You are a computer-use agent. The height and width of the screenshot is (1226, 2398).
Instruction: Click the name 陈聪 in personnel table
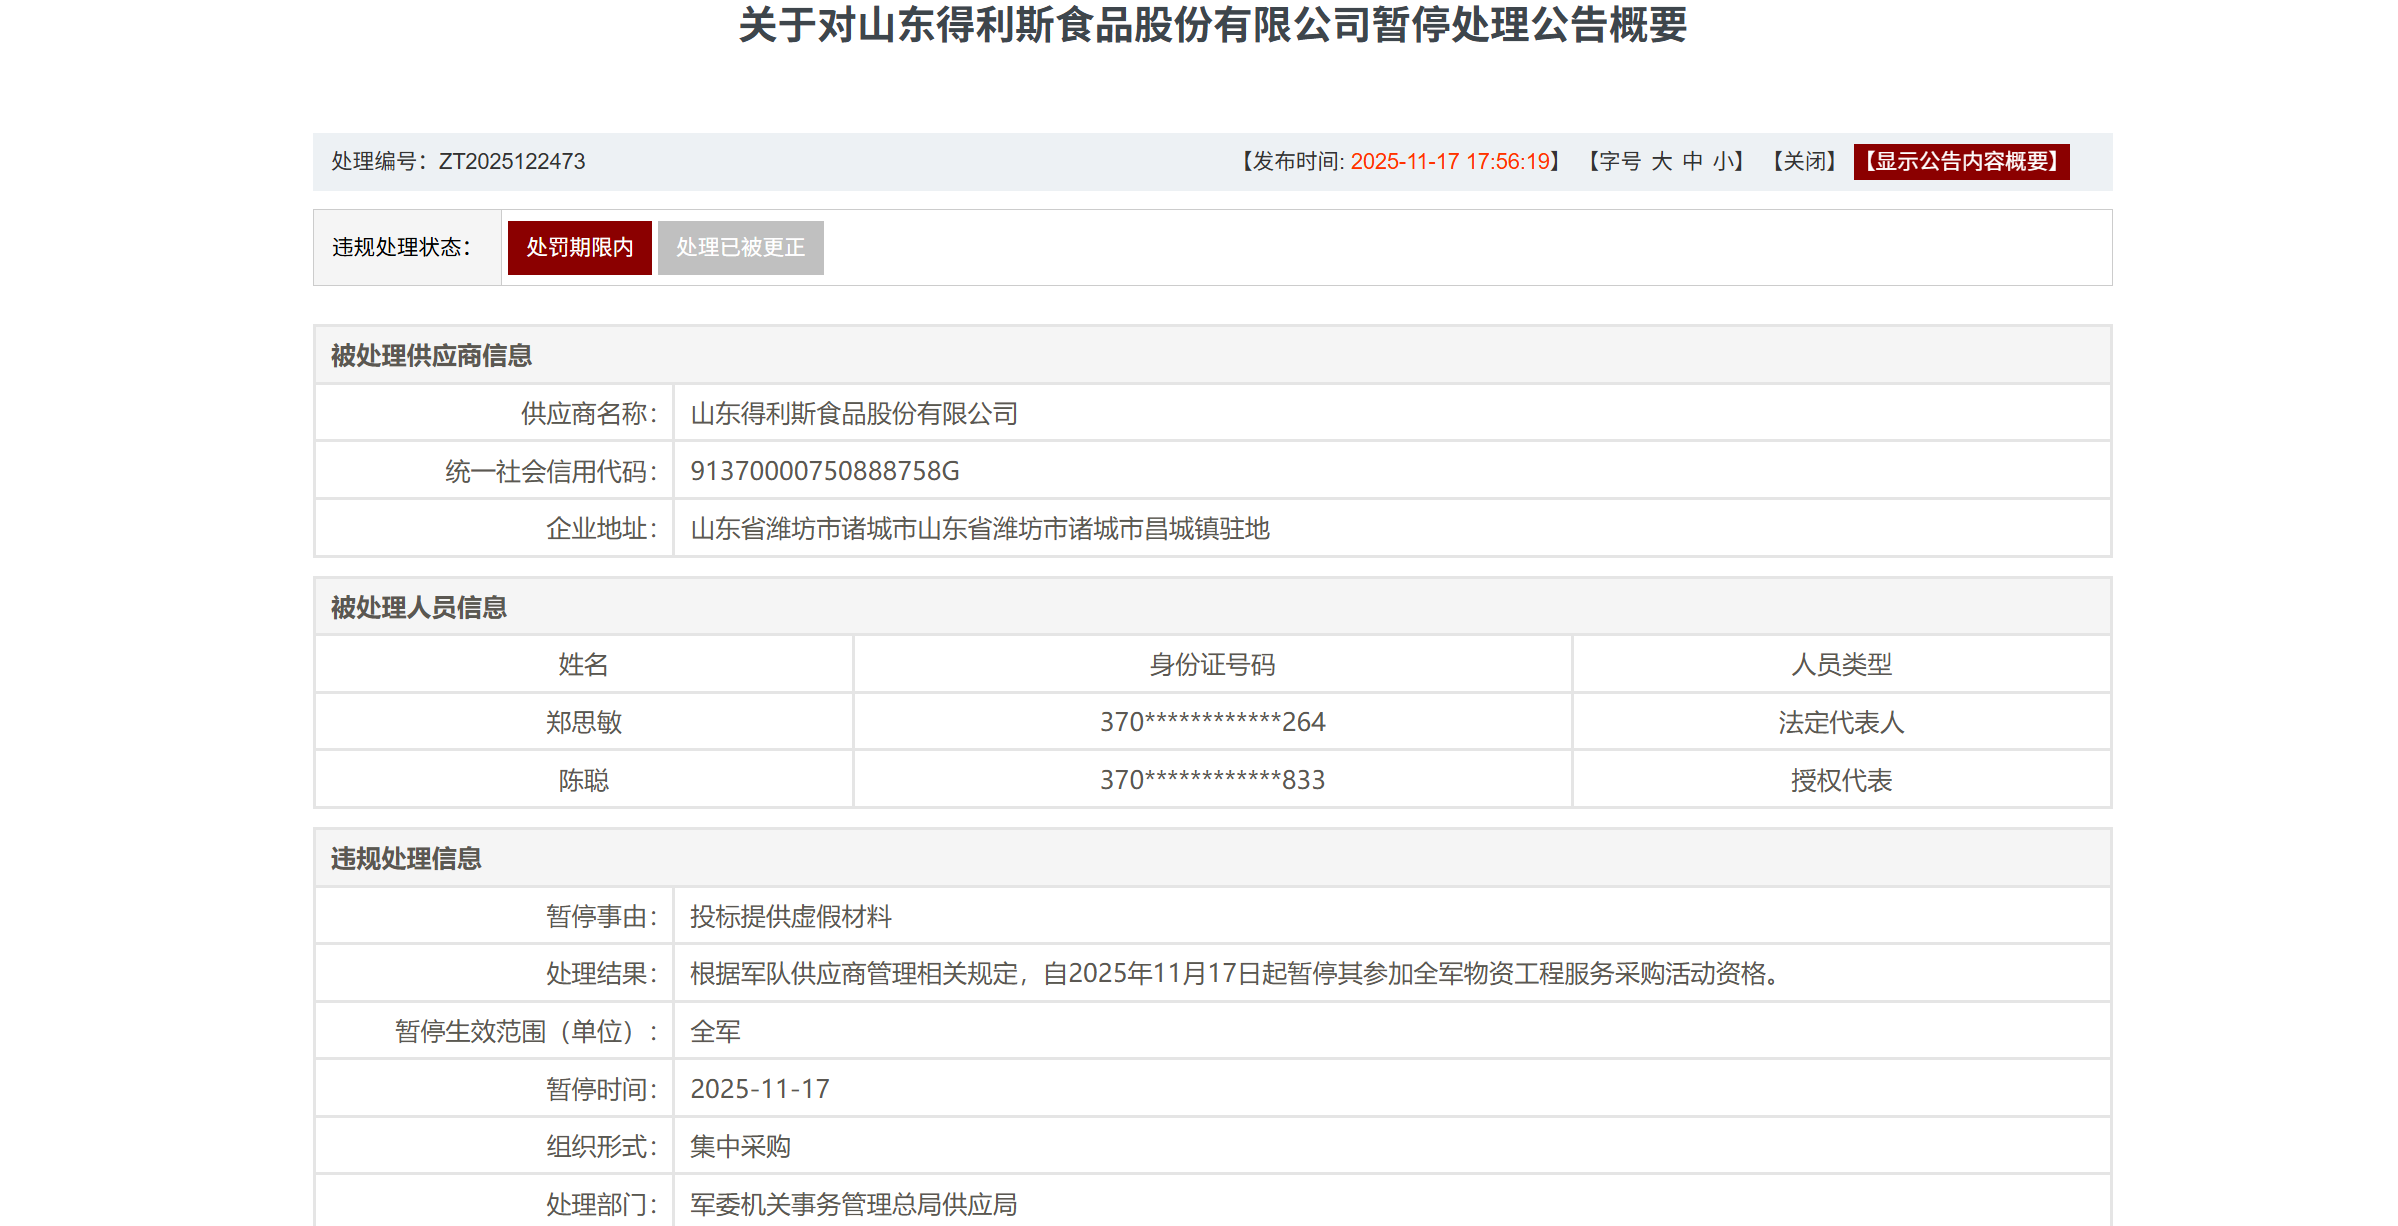[583, 780]
